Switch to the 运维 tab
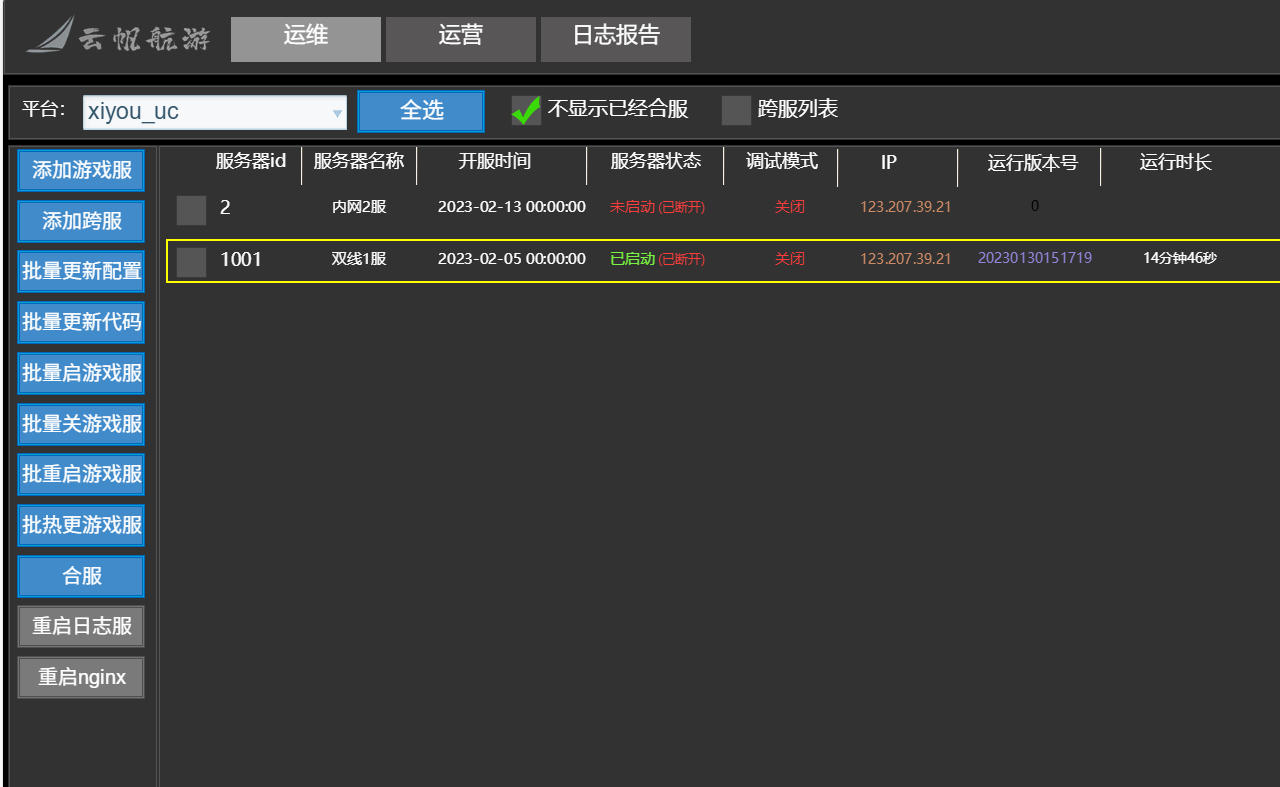This screenshot has height=787, width=1280. pyautogui.click(x=305, y=38)
